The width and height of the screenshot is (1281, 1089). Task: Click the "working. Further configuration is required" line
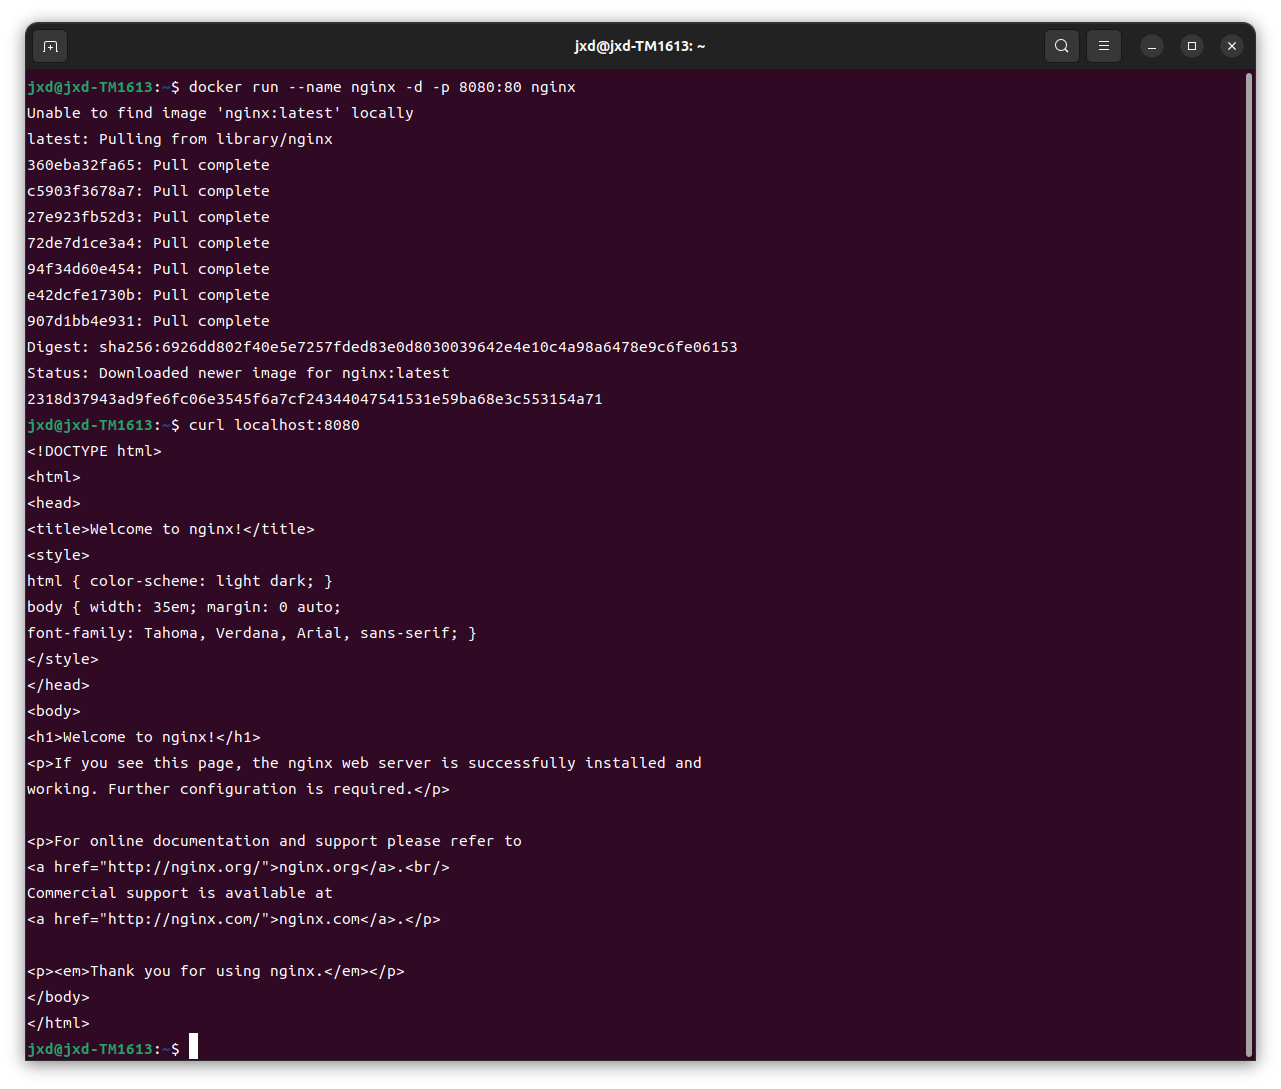tap(238, 789)
